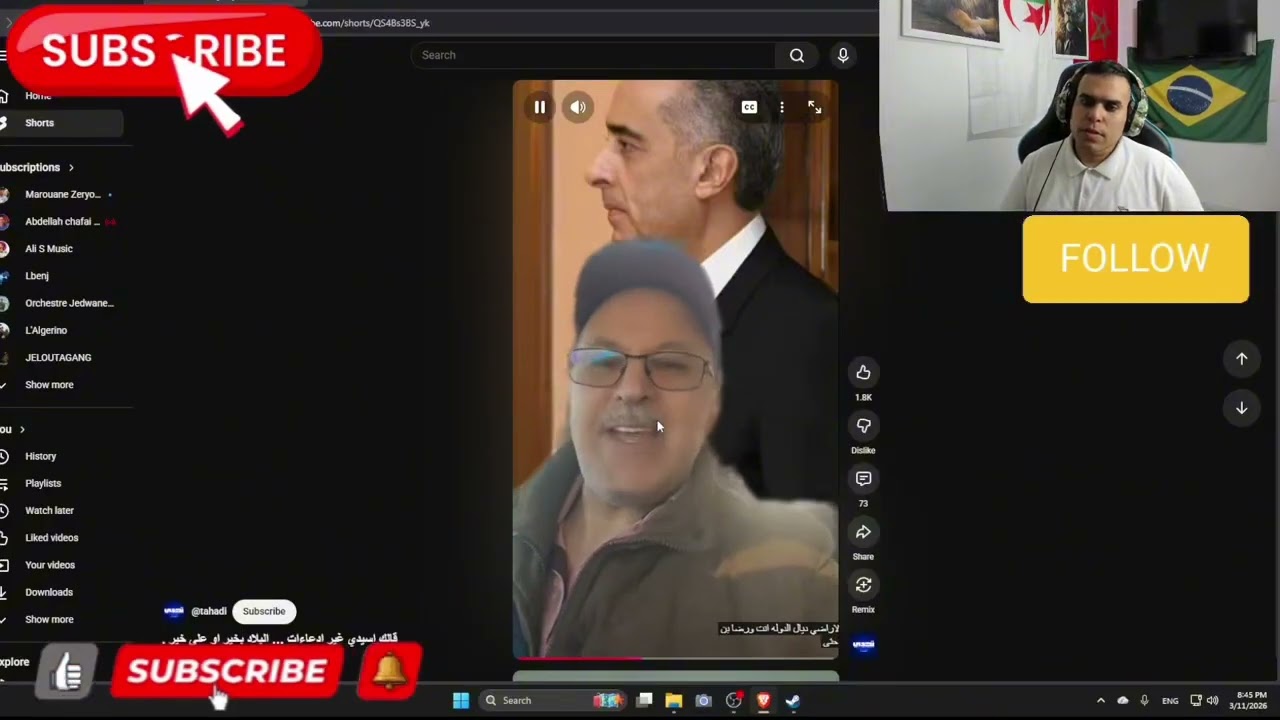Image resolution: width=1280 pixels, height=720 pixels.
Task: Subscribe to @tahadi channel
Action: point(264,611)
